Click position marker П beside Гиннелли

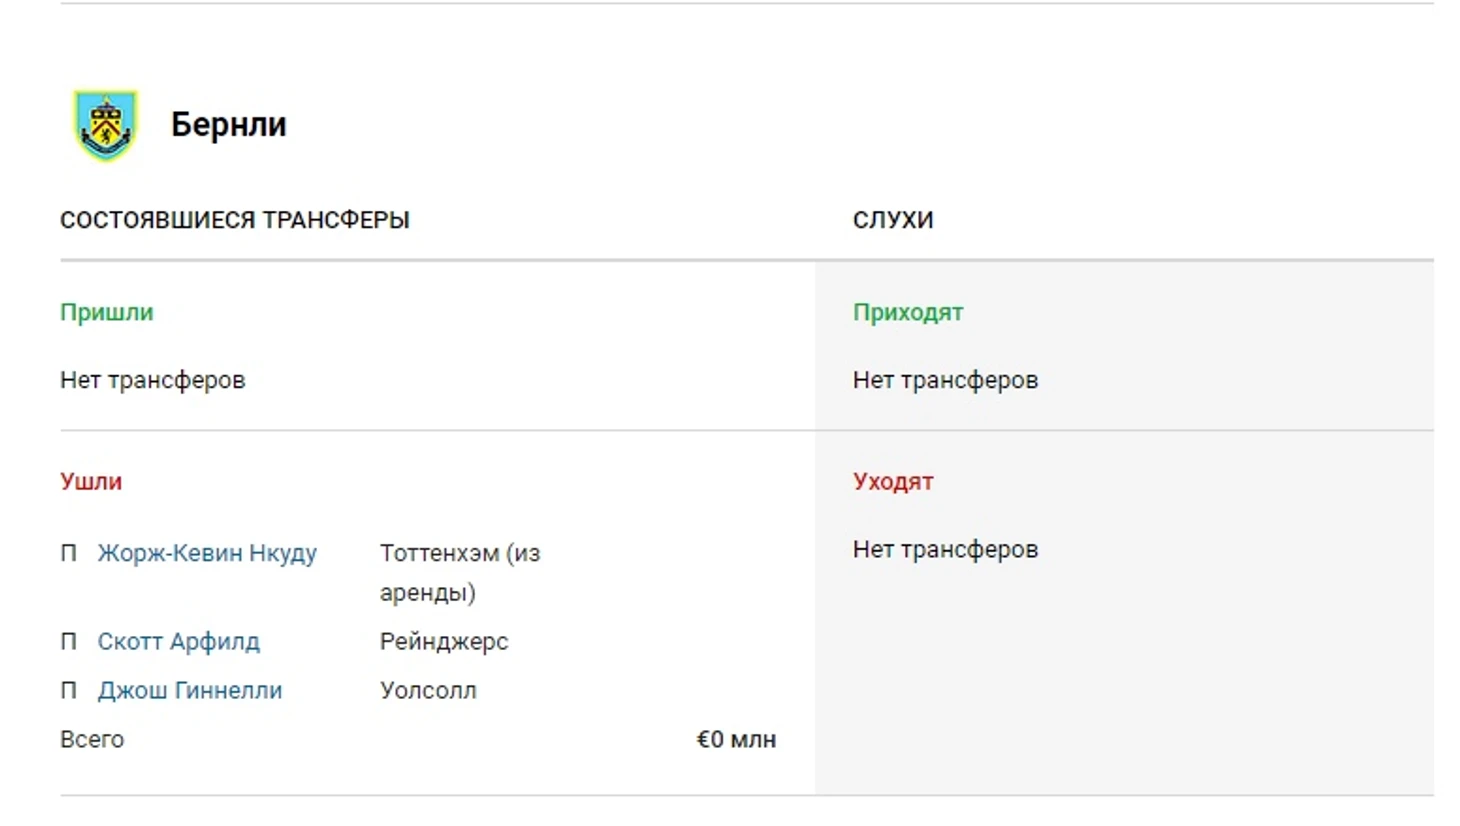pyautogui.click(x=68, y=691)
